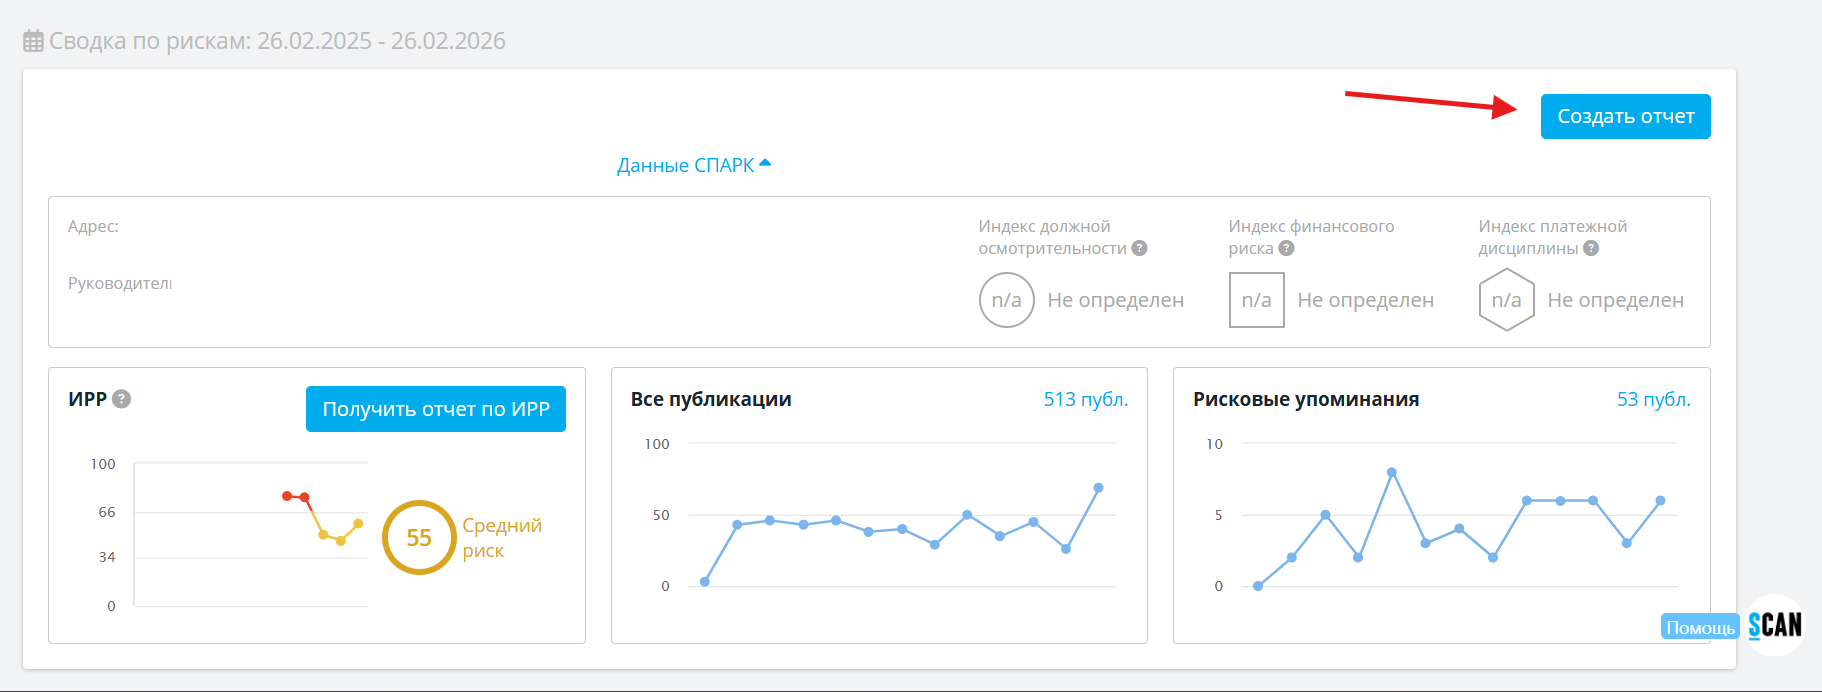
Task: Click help icon next to Индекс должной осмотрительности
Action: click(x=1139, y=248)
